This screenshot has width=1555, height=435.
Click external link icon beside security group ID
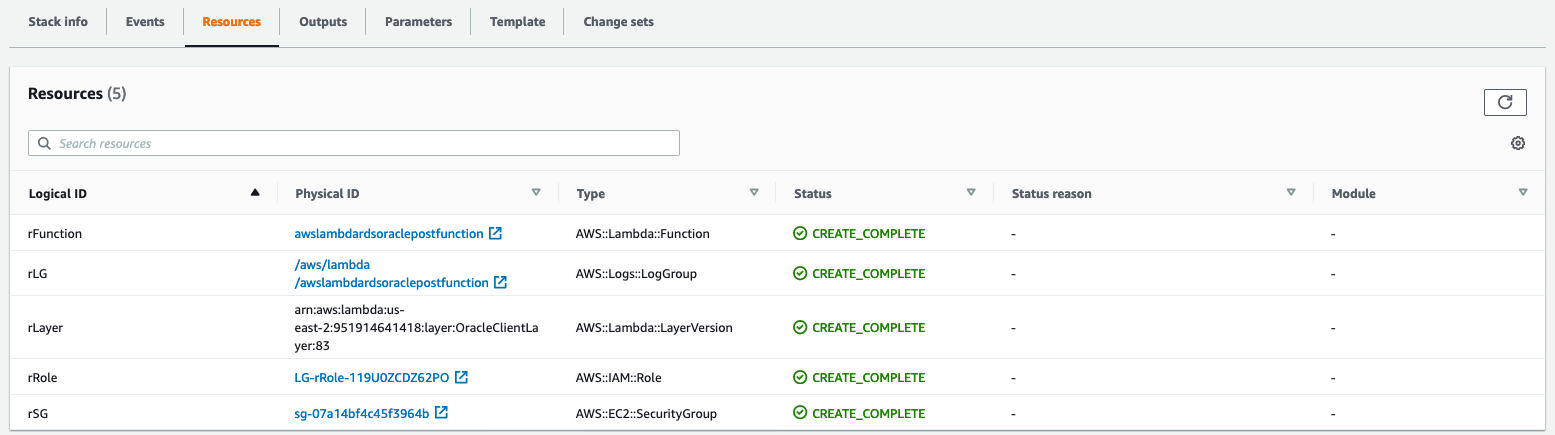tap(441, 413)
